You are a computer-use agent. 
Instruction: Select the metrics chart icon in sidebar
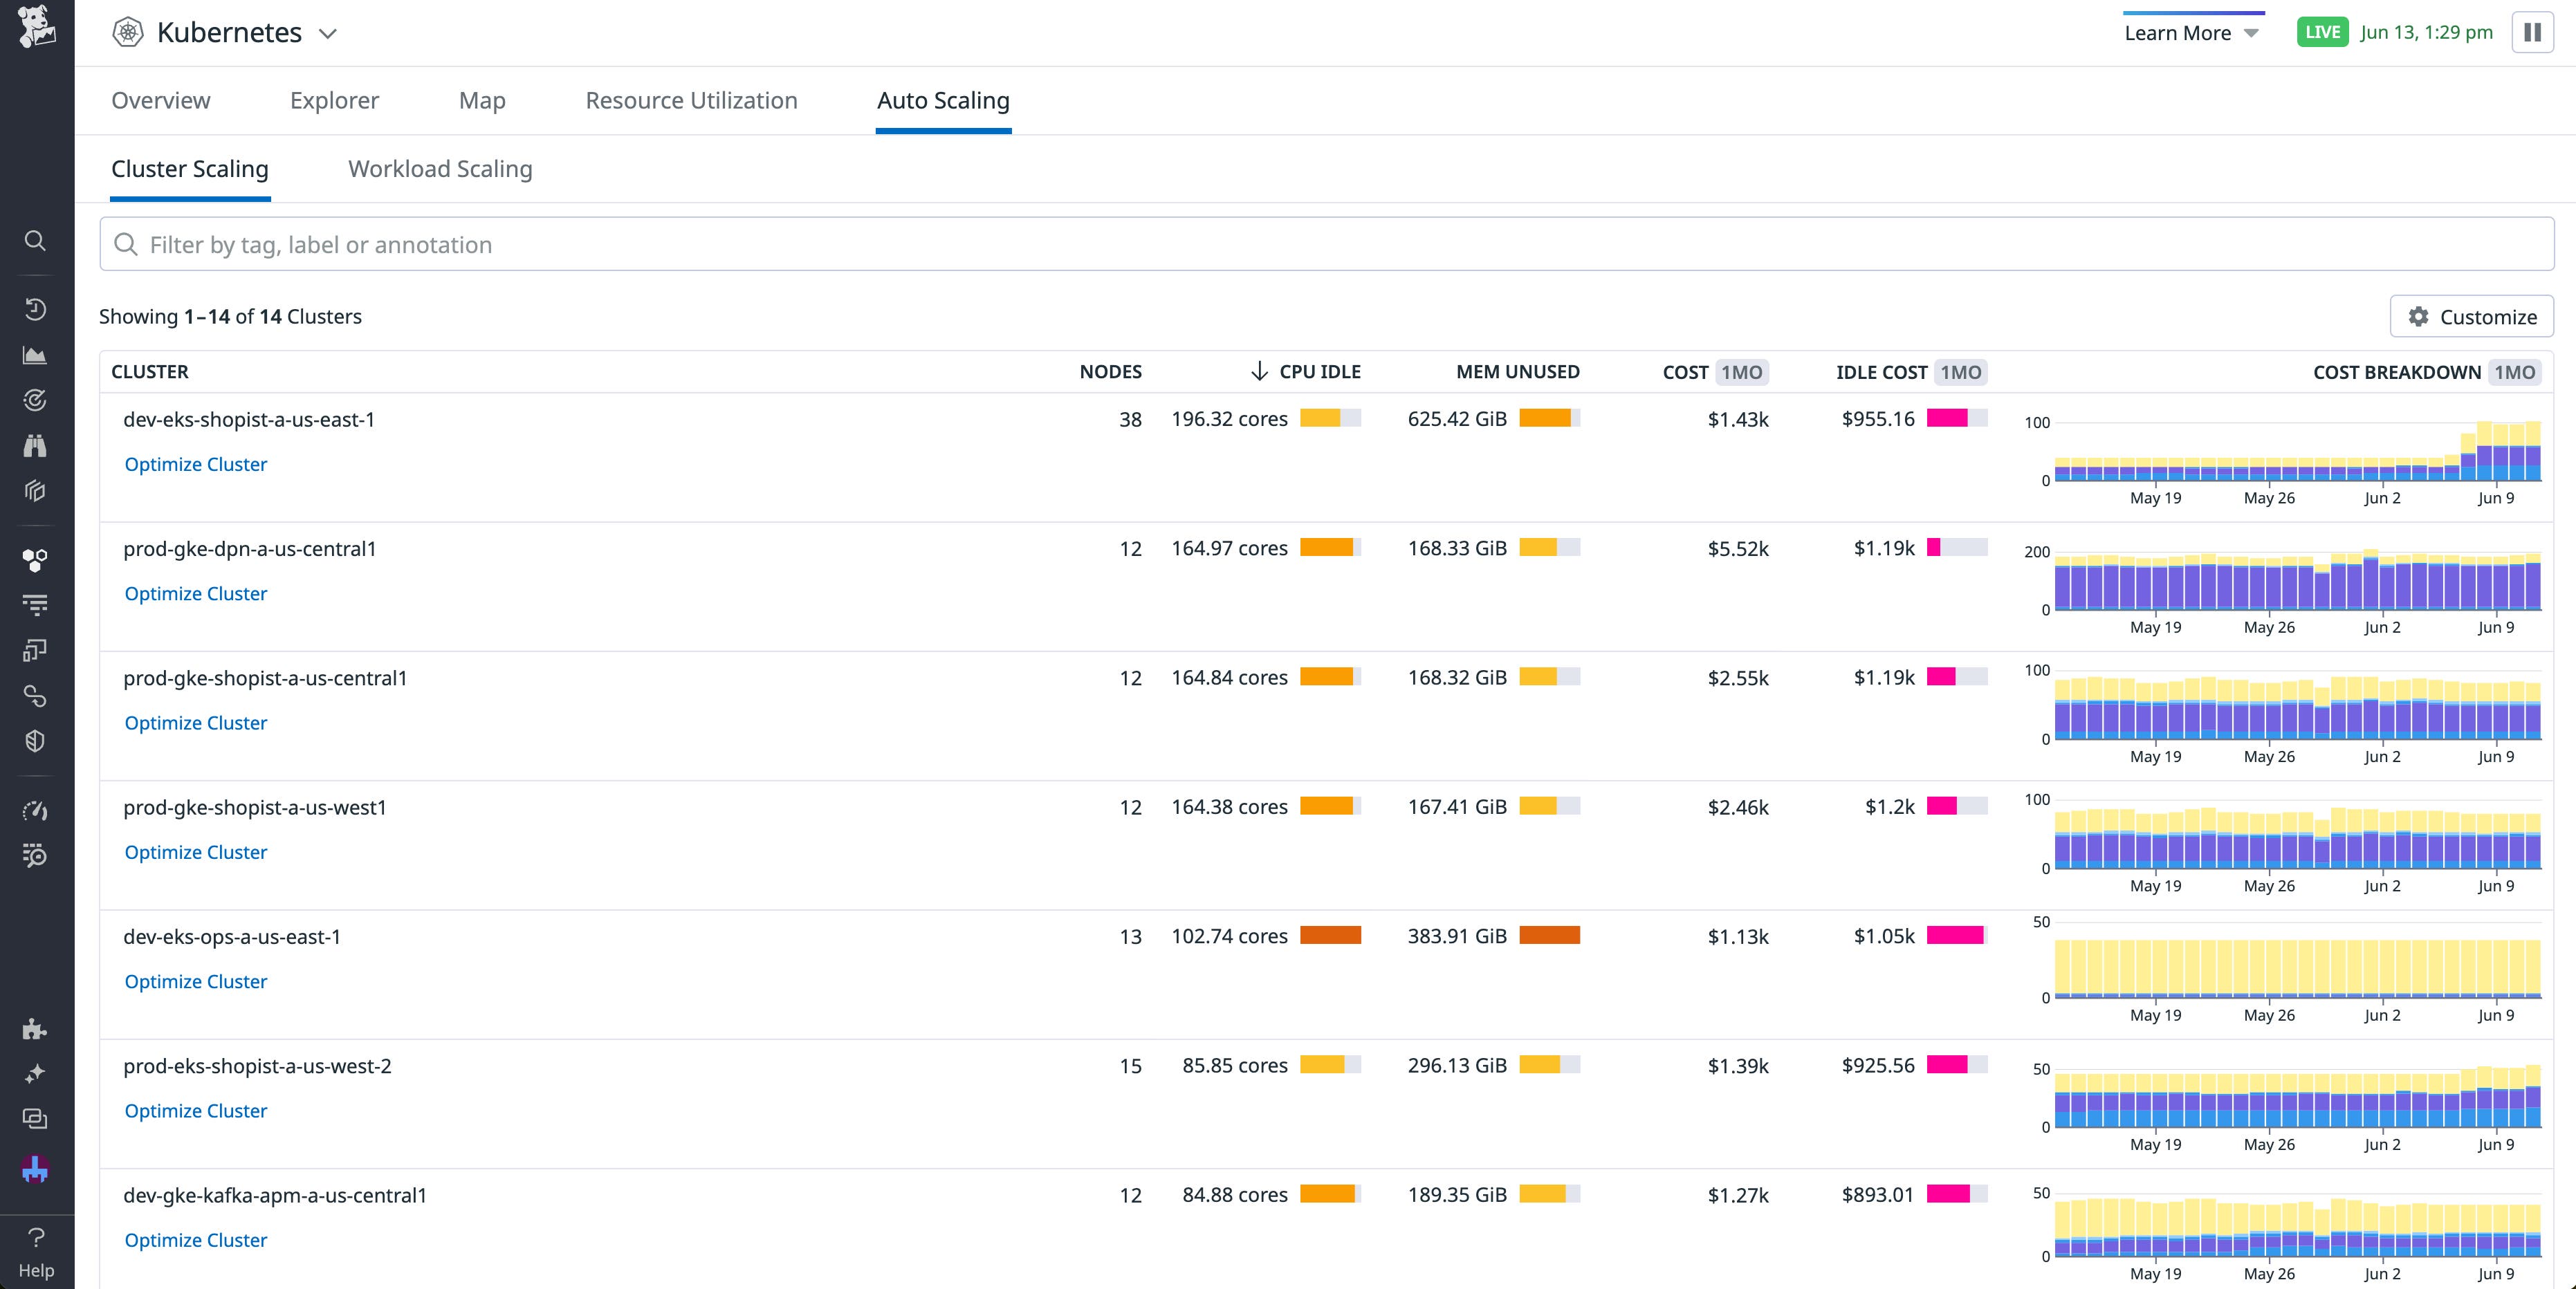(x=36, y=354)
